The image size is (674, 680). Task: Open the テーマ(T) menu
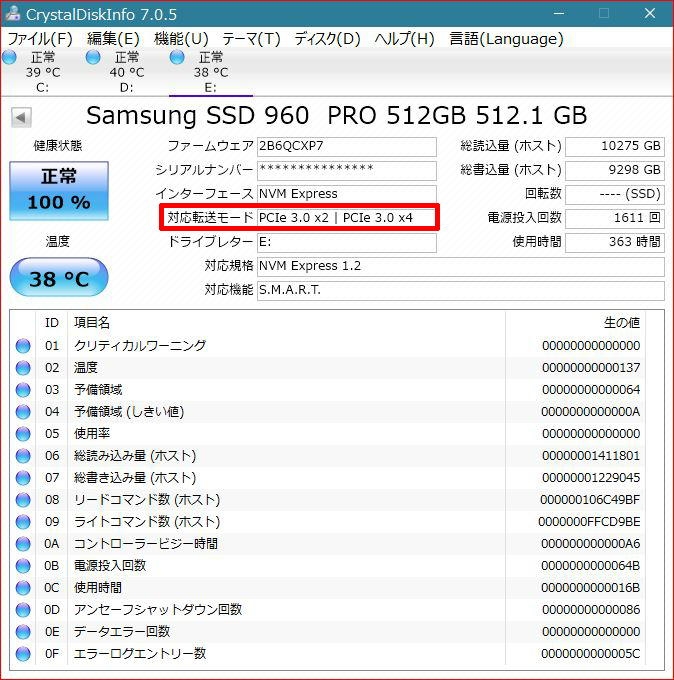pos(251,39)
